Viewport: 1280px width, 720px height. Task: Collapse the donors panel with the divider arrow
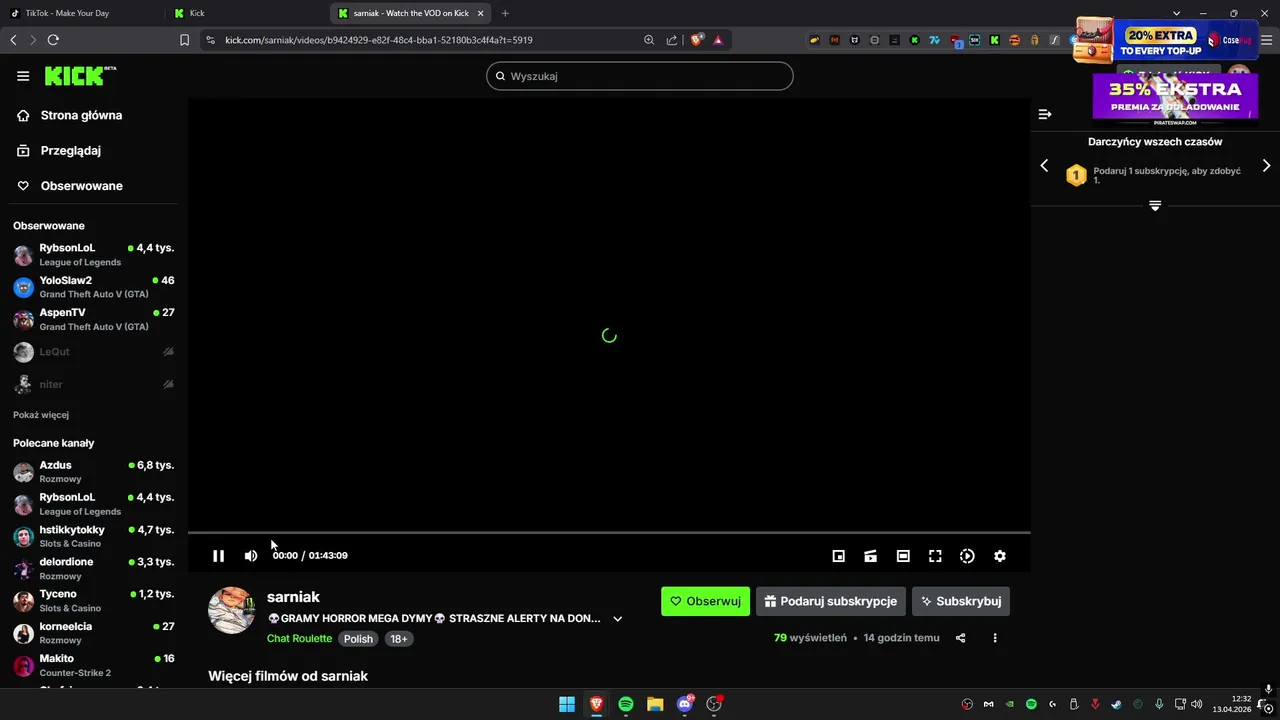point(1155,206)
